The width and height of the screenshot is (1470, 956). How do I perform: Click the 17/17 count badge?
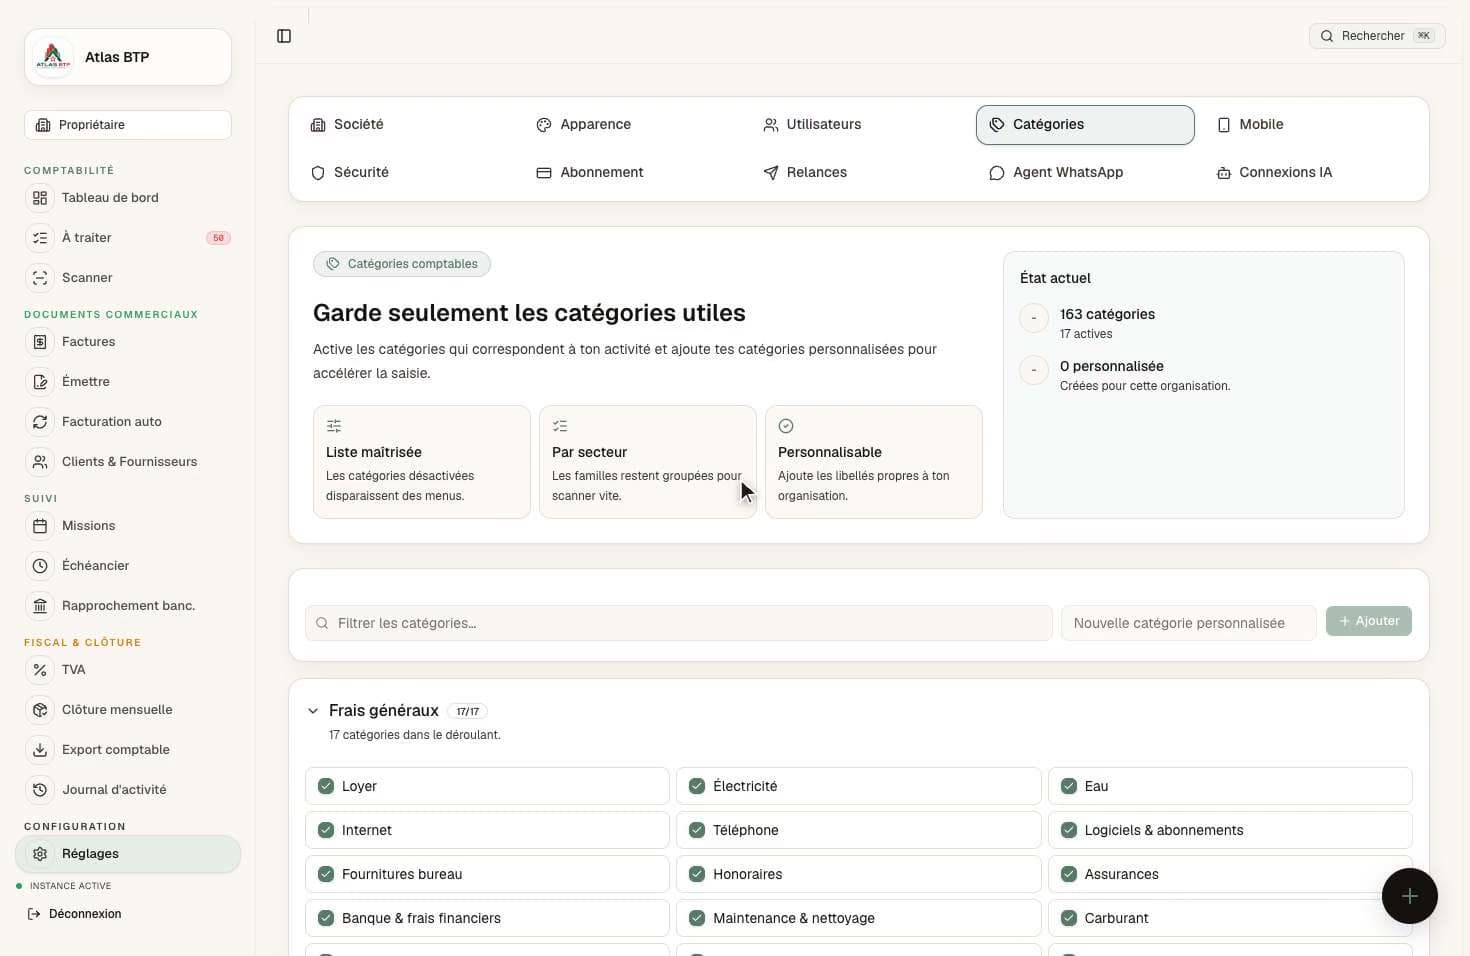[467, 712]
